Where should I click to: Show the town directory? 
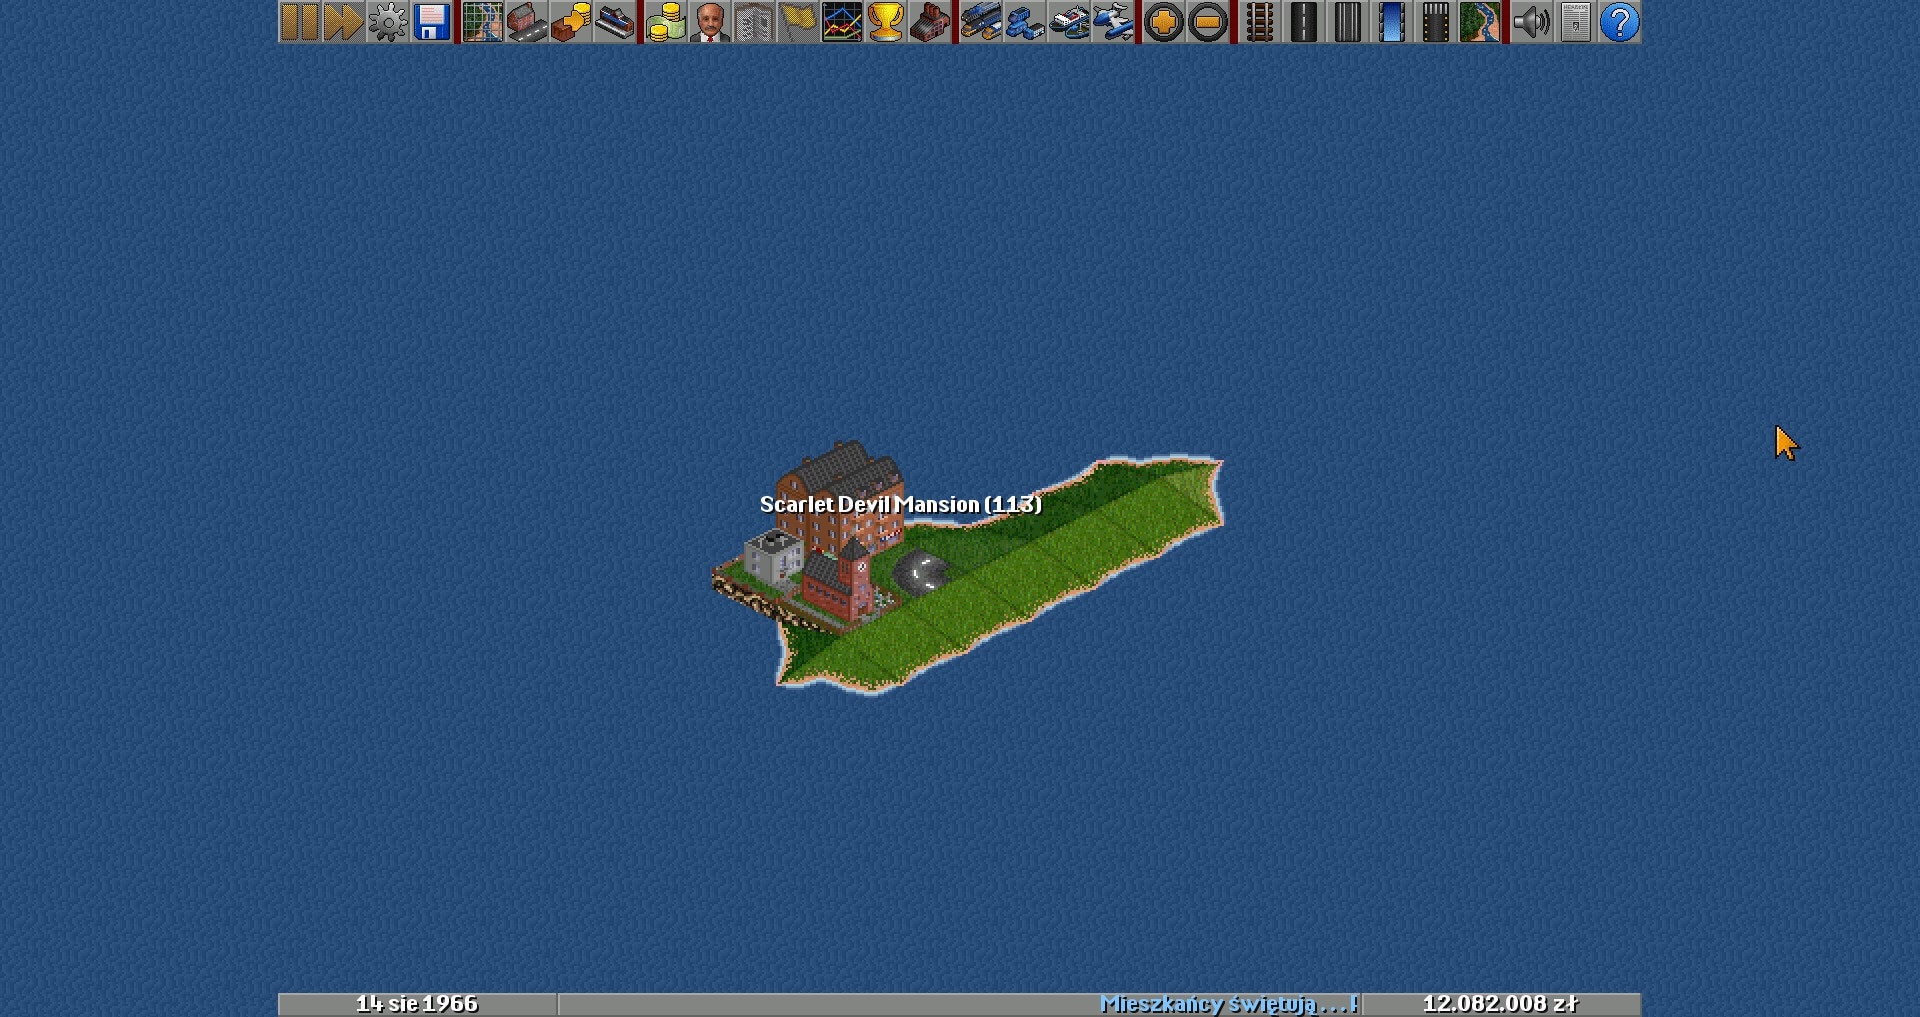click(x=526, y=22)
